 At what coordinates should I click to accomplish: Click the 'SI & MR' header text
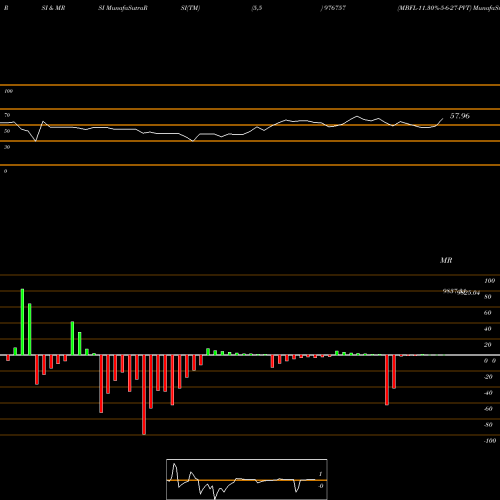(53, 8)
